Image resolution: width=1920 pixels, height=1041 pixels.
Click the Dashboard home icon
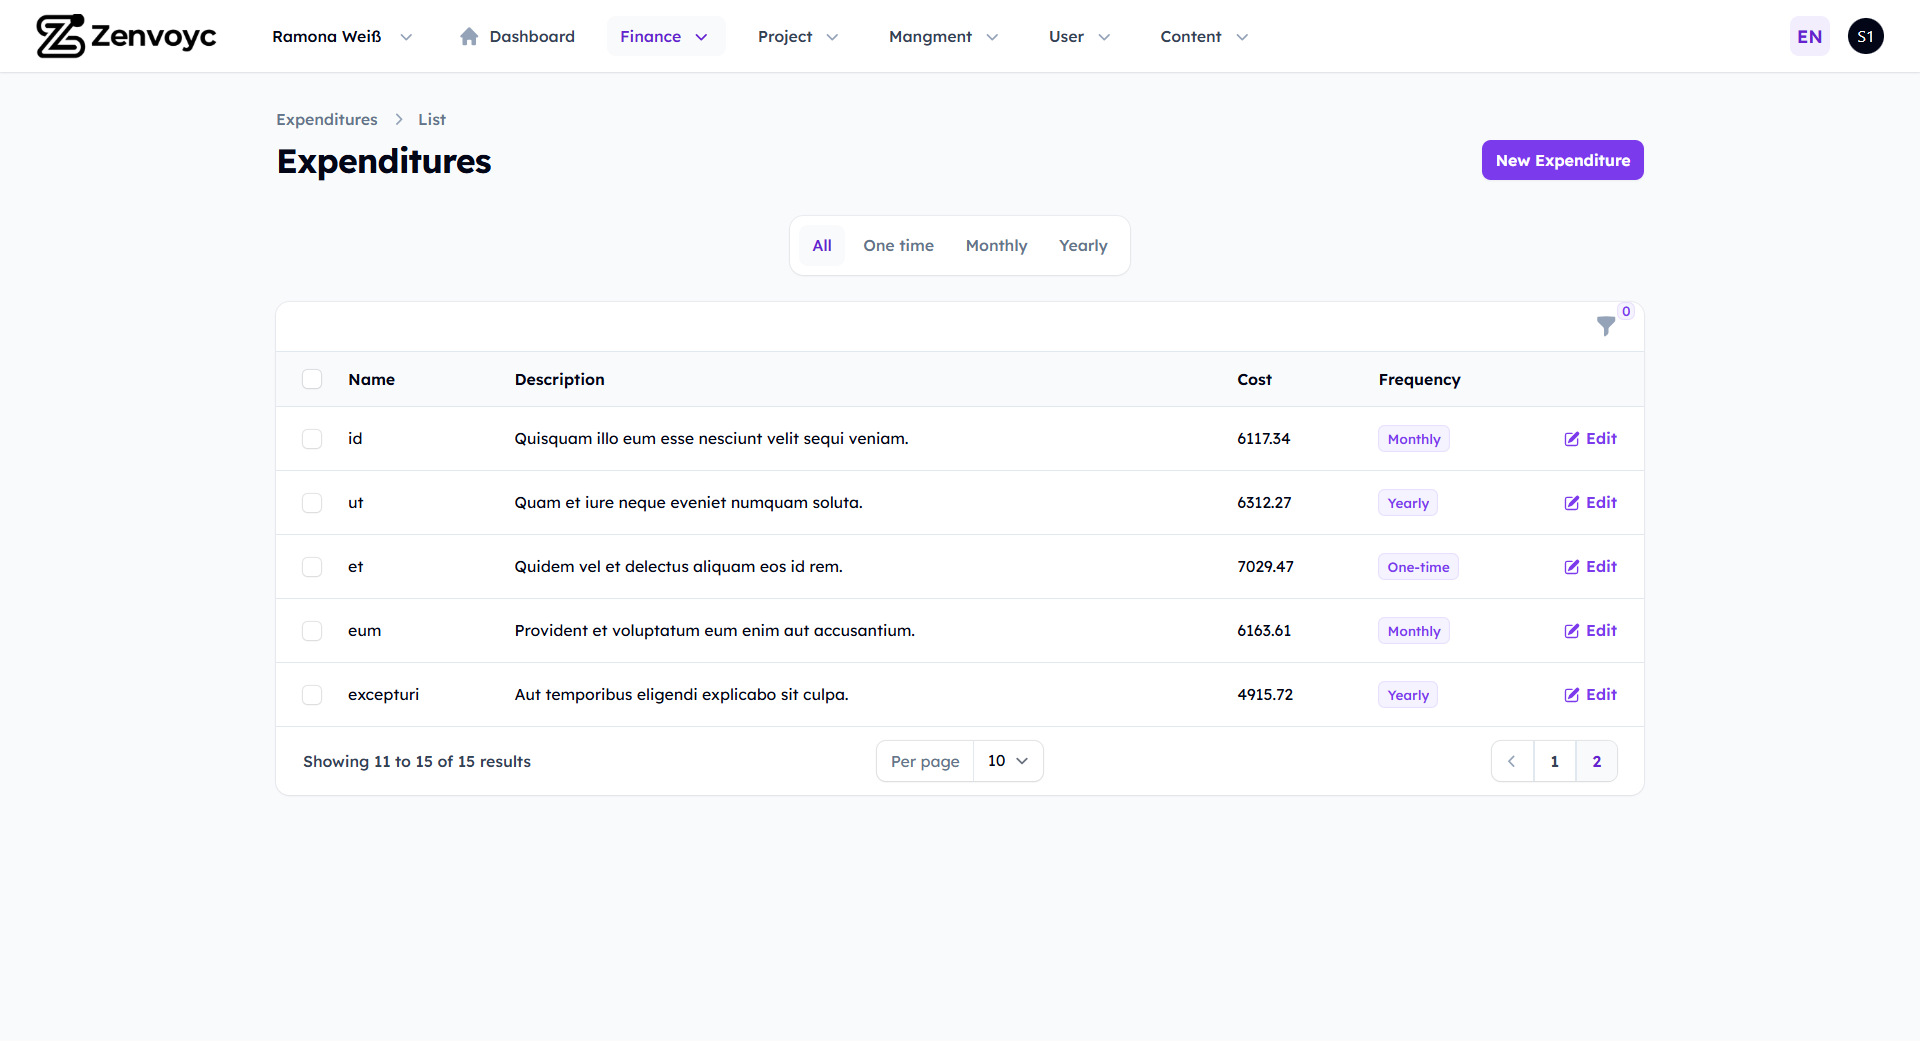click(x=470, y=36)
